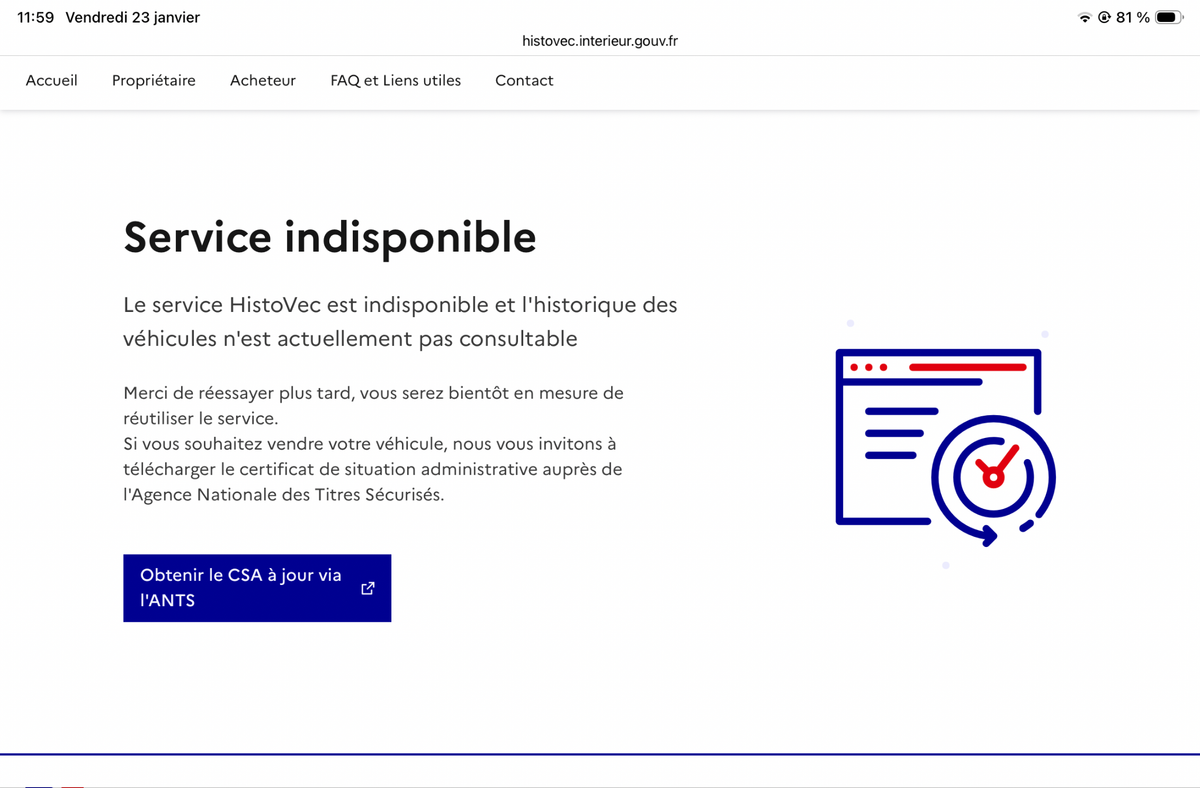Open the Propriétaire menu item
Image resolution: width=1200 pixels, height=788 pixels.
[x=154, y=81]
